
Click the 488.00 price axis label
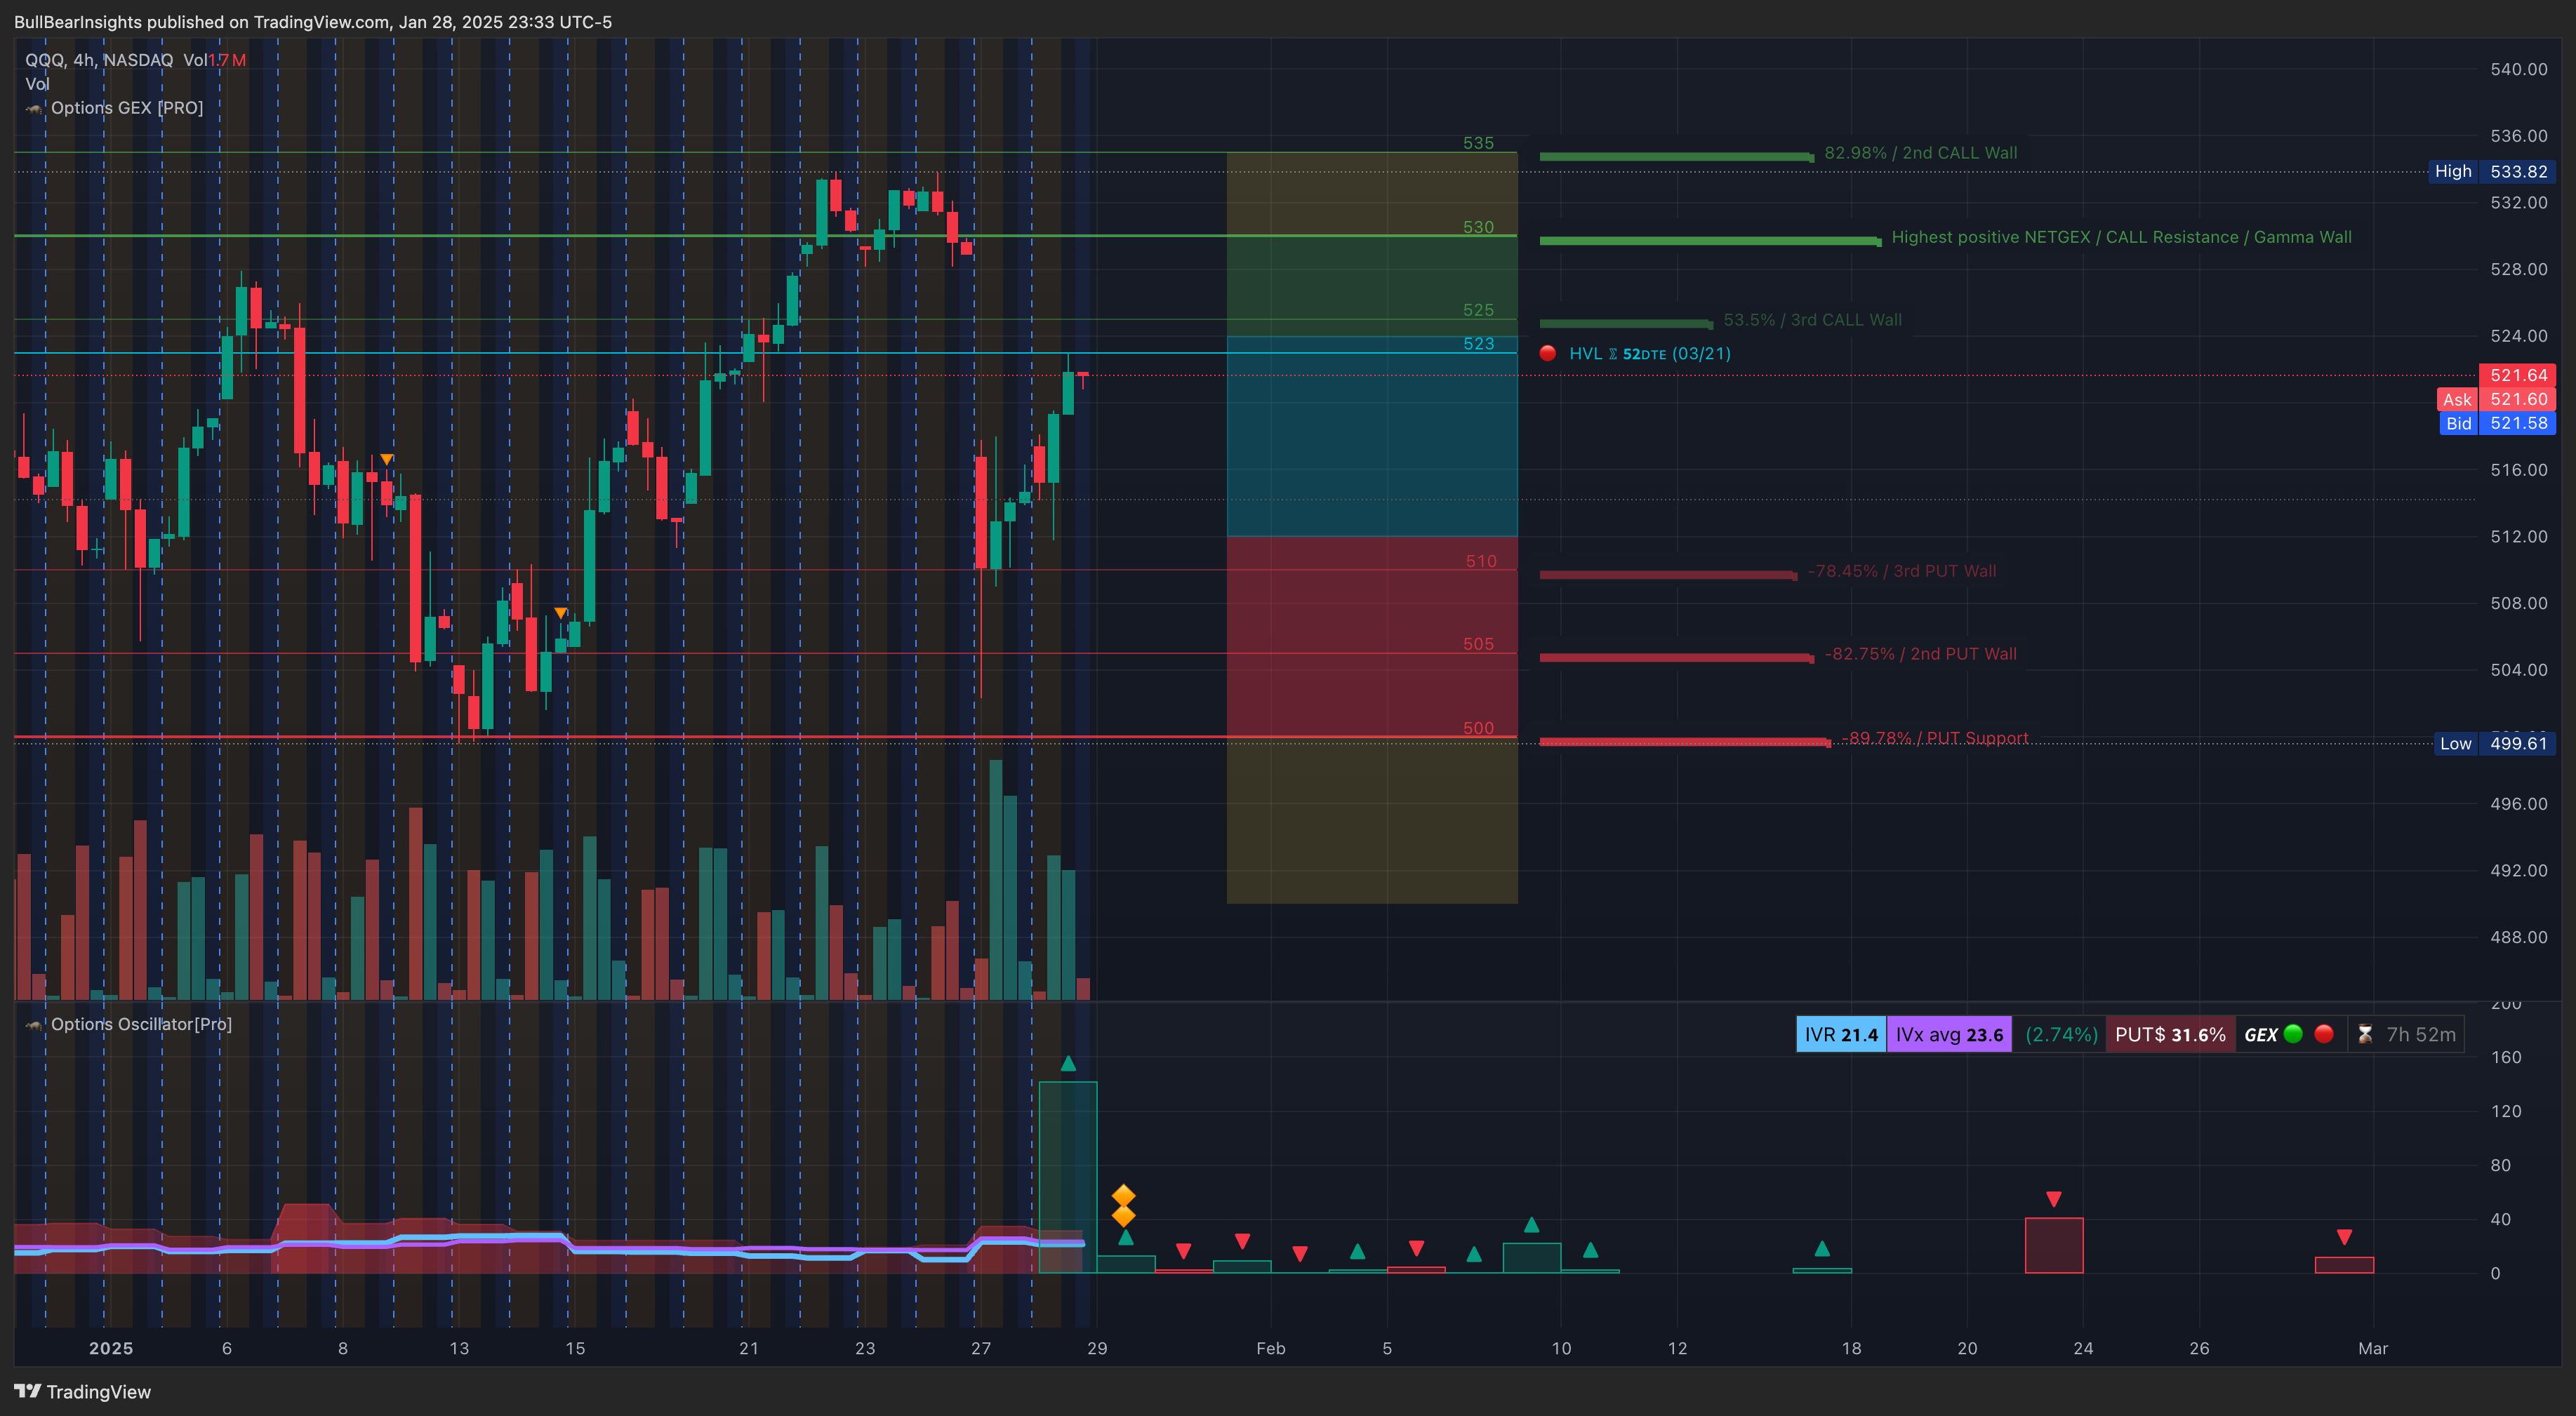[2518, 937]
